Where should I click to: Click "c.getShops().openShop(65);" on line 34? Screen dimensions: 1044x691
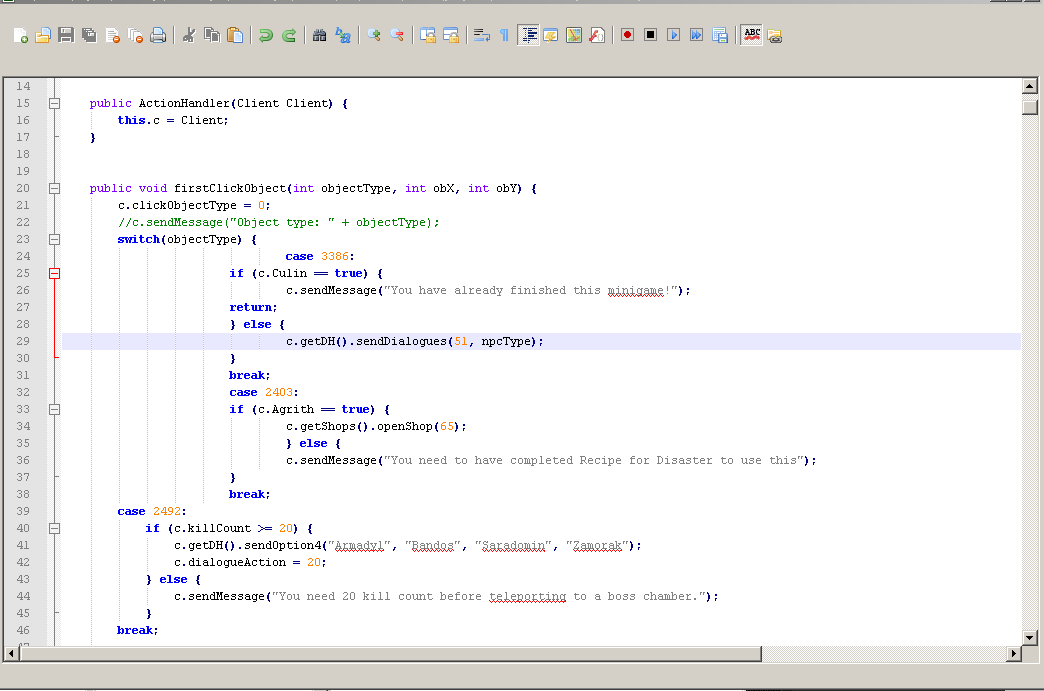point(376,426)
